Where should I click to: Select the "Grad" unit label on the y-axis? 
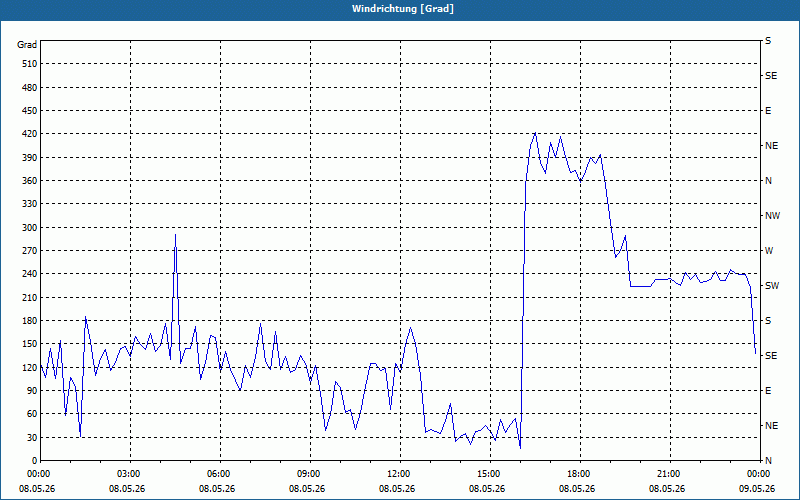27,45
